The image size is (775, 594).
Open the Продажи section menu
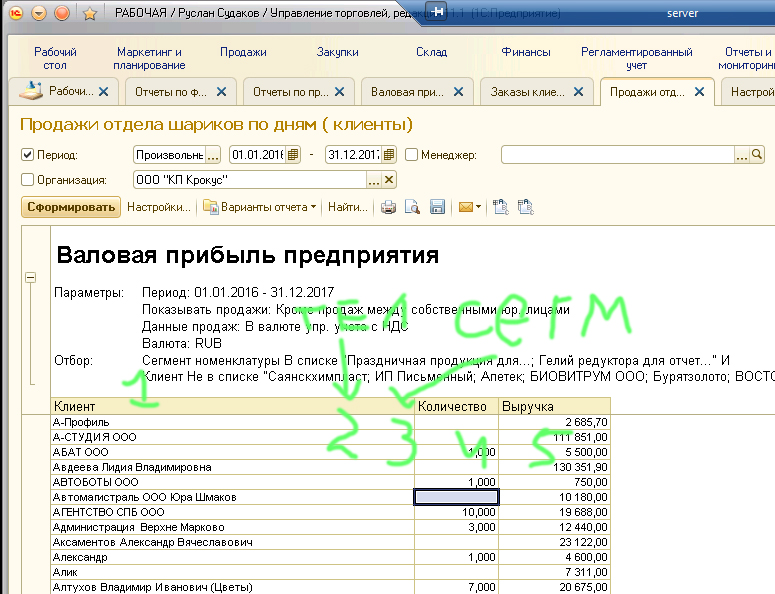pos(243,53)
